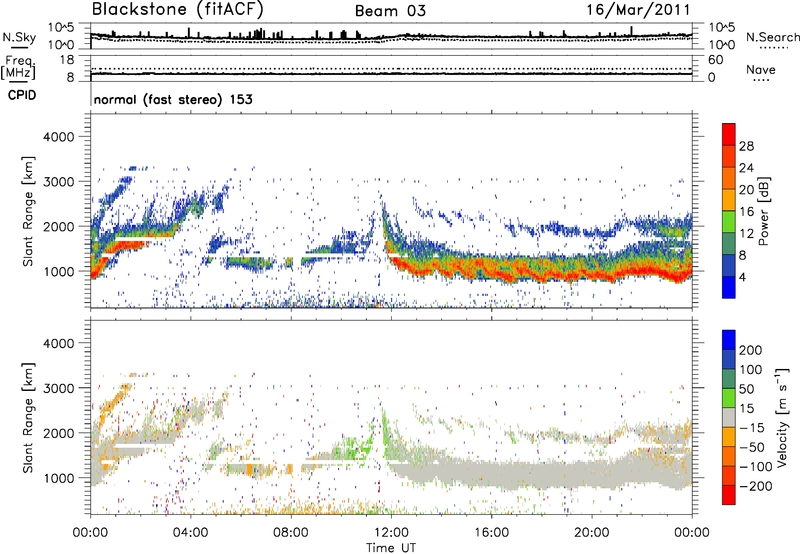Click the "Nave" legend label
This screenshot has width=800, height=554.
760,69
